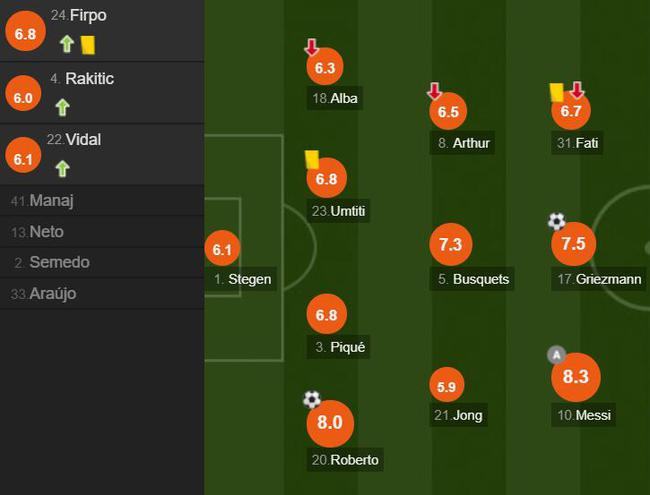This screenshot has height=495, width=650.
Task: Select Busquets' 7.3 rating circle
Action: tap(449, 244)
